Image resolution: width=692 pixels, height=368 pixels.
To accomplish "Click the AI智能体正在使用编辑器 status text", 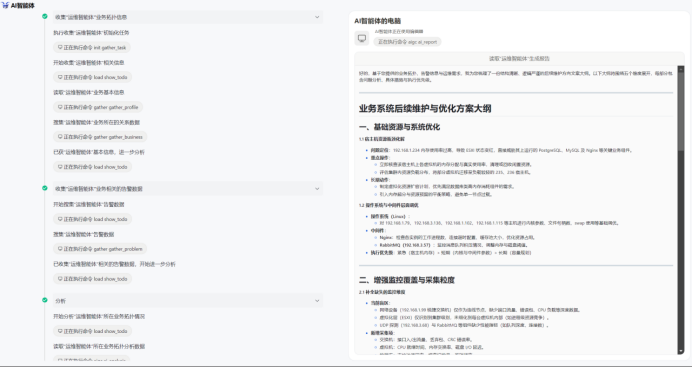I will click(399, 31).
